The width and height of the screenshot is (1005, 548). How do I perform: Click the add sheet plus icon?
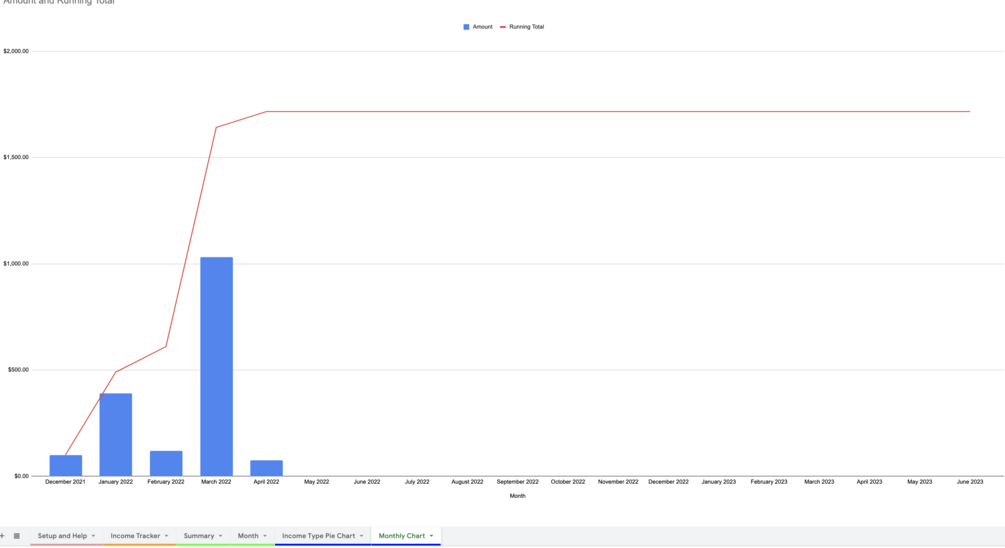click(x=3, y=536)
